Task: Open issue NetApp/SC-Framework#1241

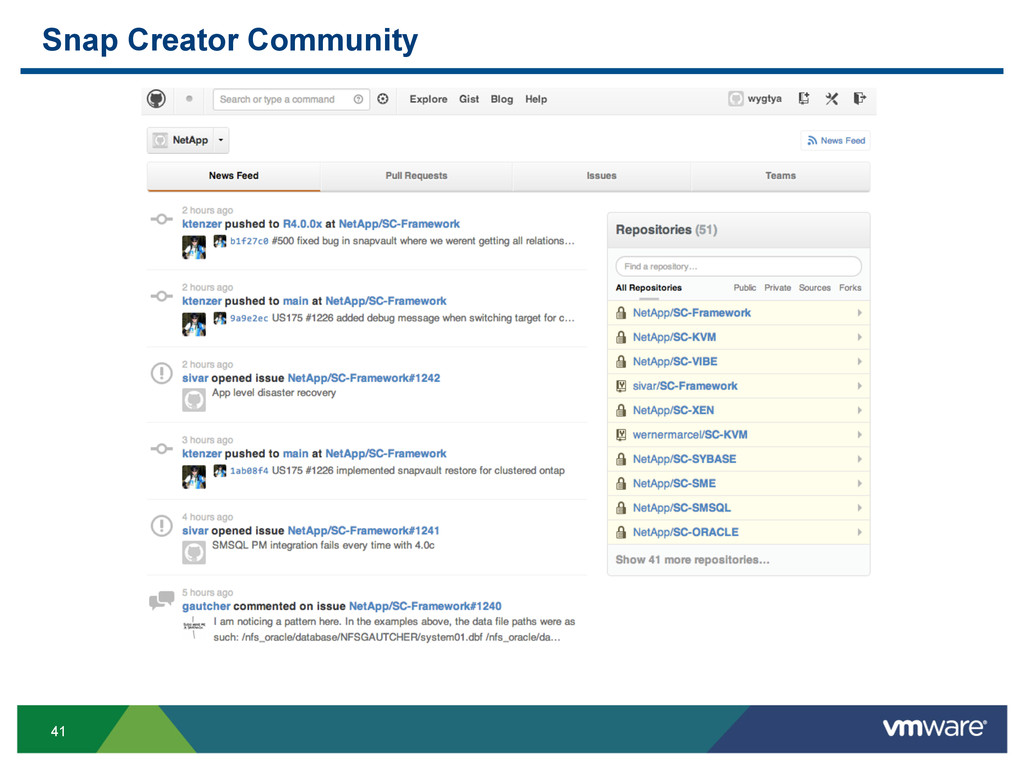Action: coord(364,531)
